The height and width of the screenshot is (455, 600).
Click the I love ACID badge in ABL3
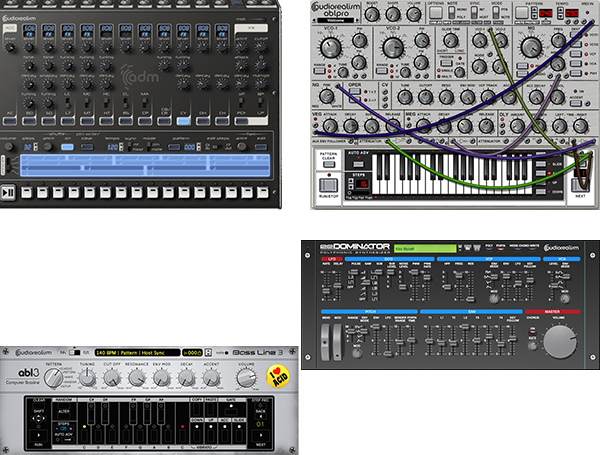278,377
